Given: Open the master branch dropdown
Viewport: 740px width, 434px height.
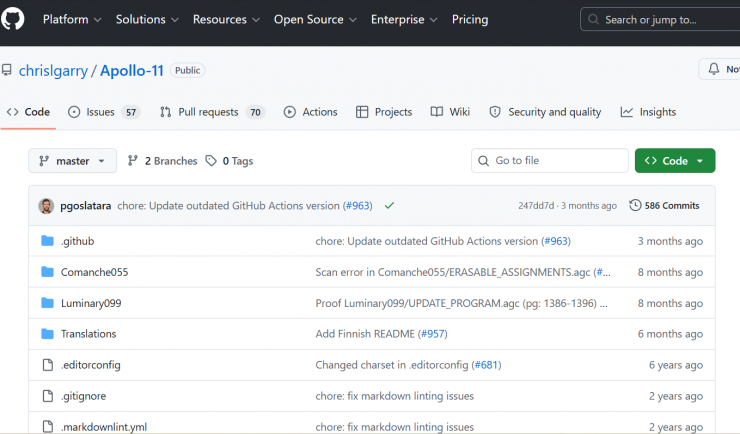Looking at the screenshot, I should 72,161.
